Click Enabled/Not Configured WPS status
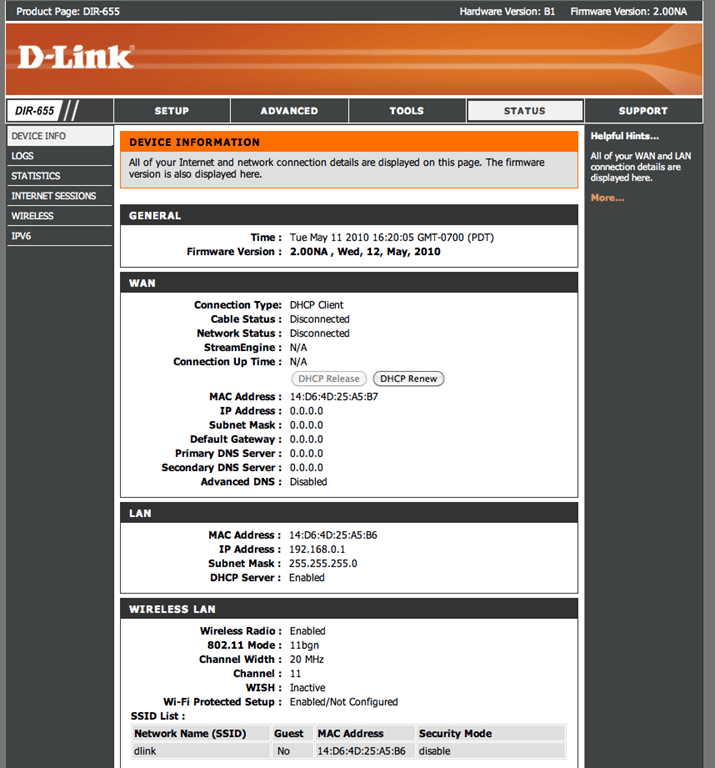Image resolution: width=715 pixels, height=768 pixels. tap(344, 702)
